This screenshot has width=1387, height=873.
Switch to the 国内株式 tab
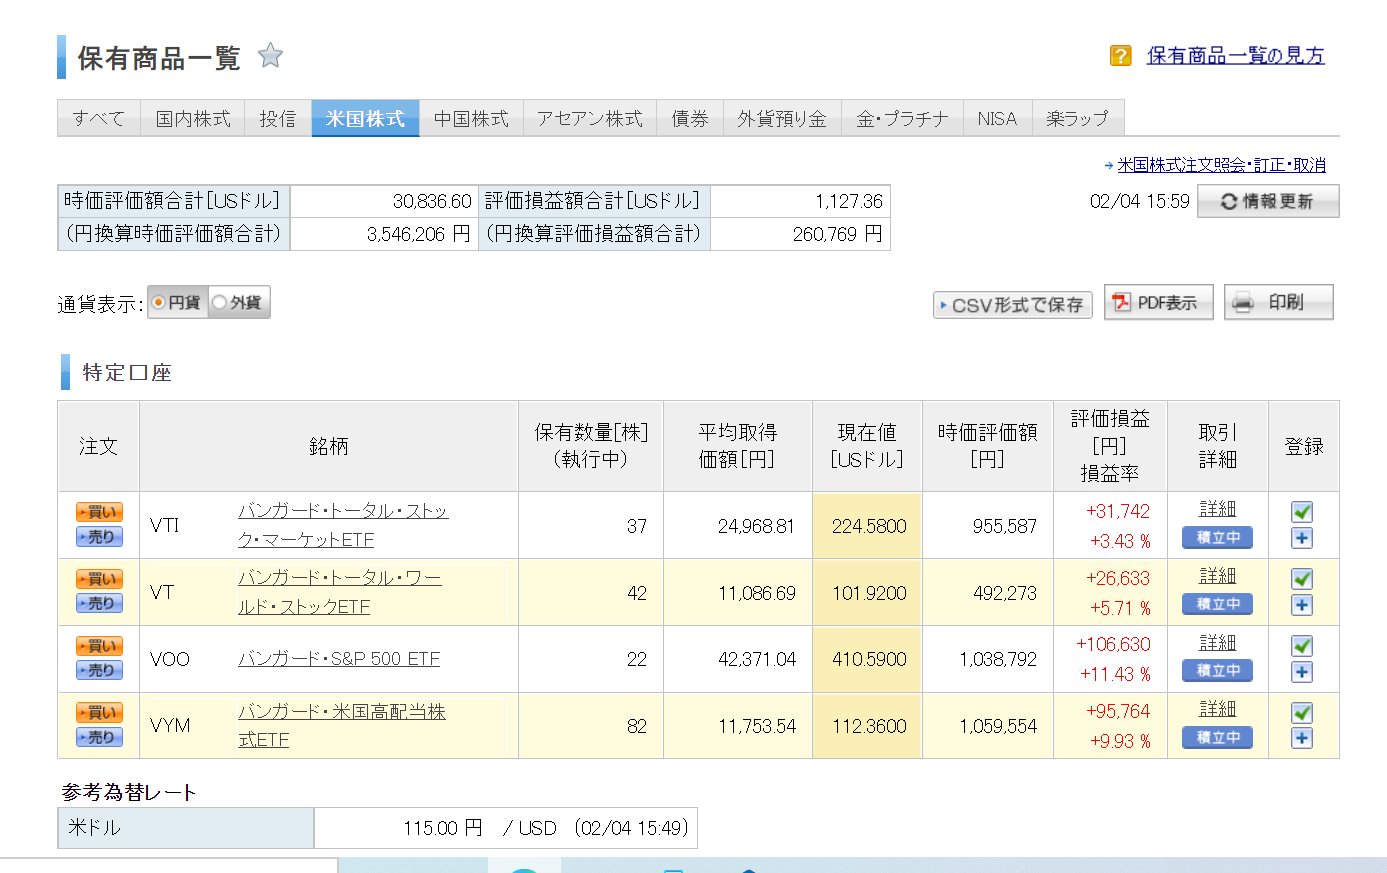pos(193,118)
